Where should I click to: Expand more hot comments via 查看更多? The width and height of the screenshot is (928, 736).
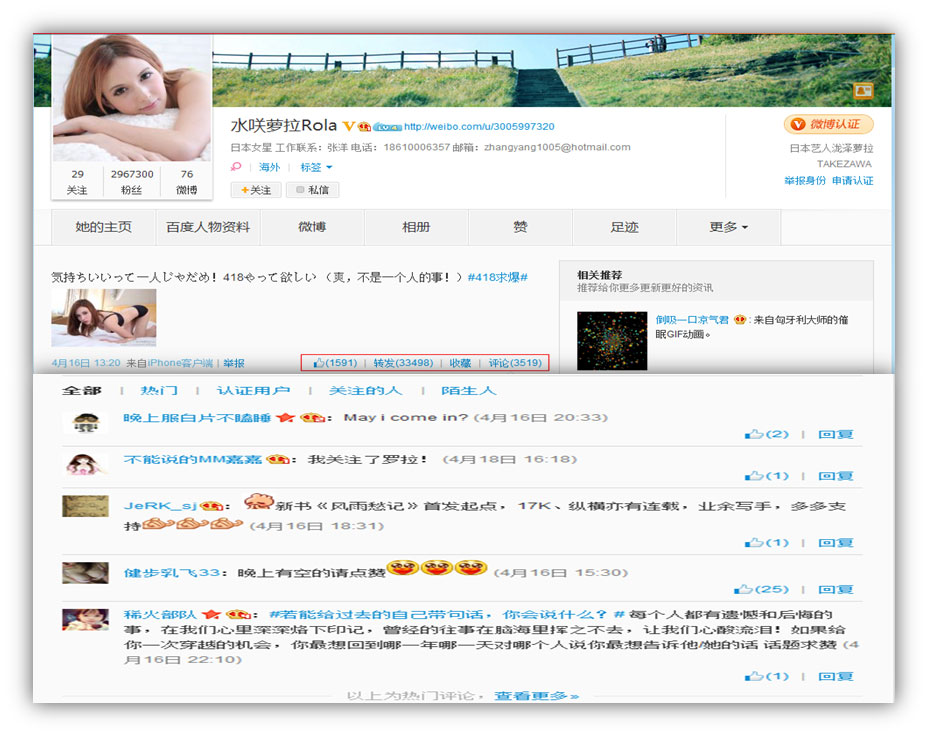point(536,695)
